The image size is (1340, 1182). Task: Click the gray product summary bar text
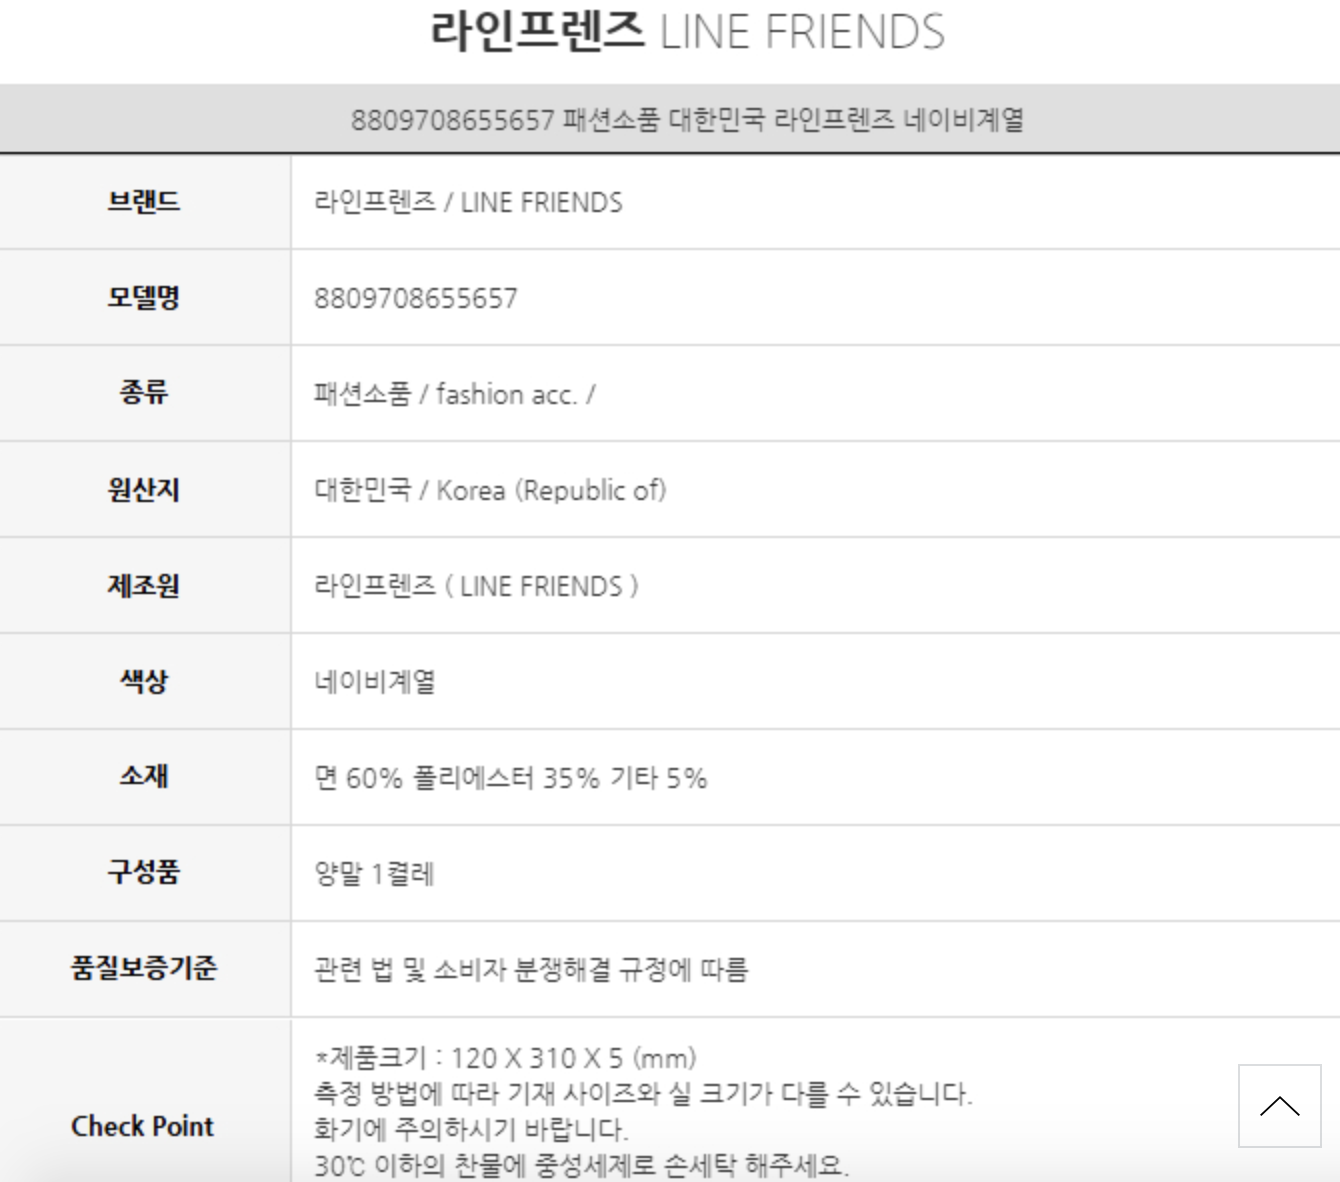tap(687, 120)
